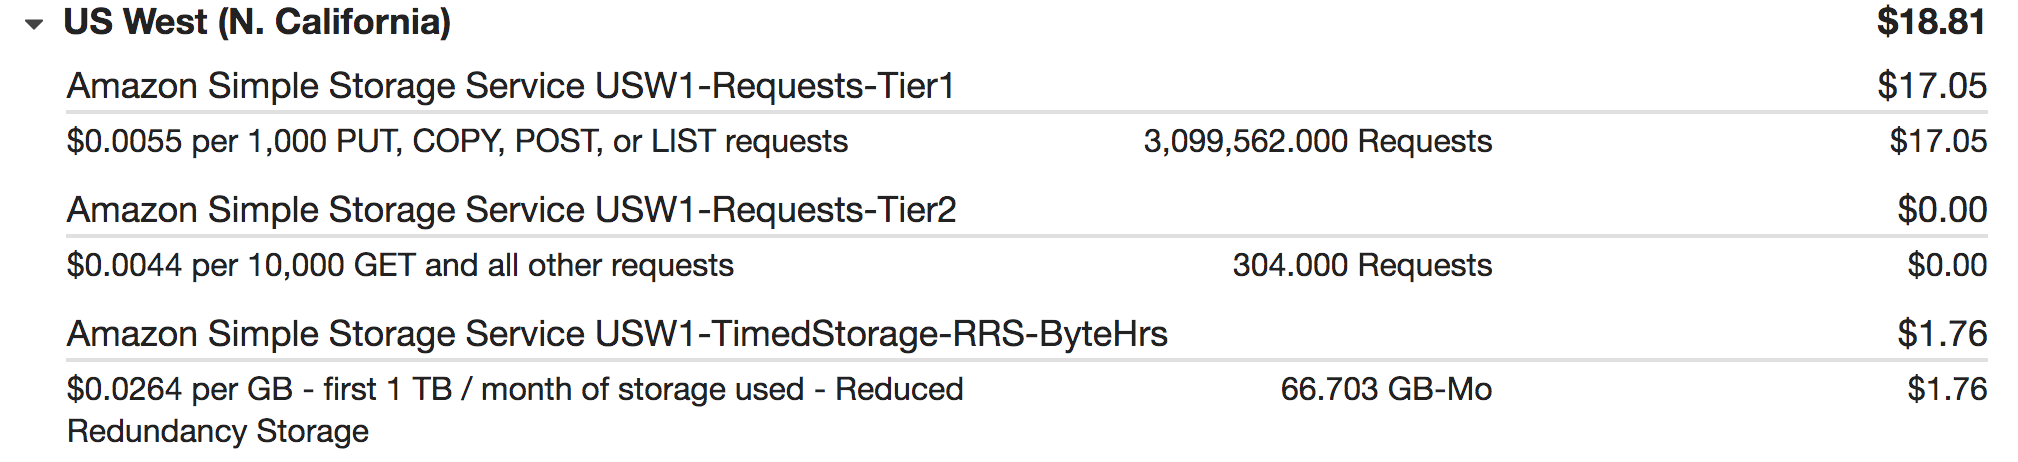Collapse the US West (N. California) section
This screenshot has height=462, width=2018.
pyautogui.click(x=35, y=24)
